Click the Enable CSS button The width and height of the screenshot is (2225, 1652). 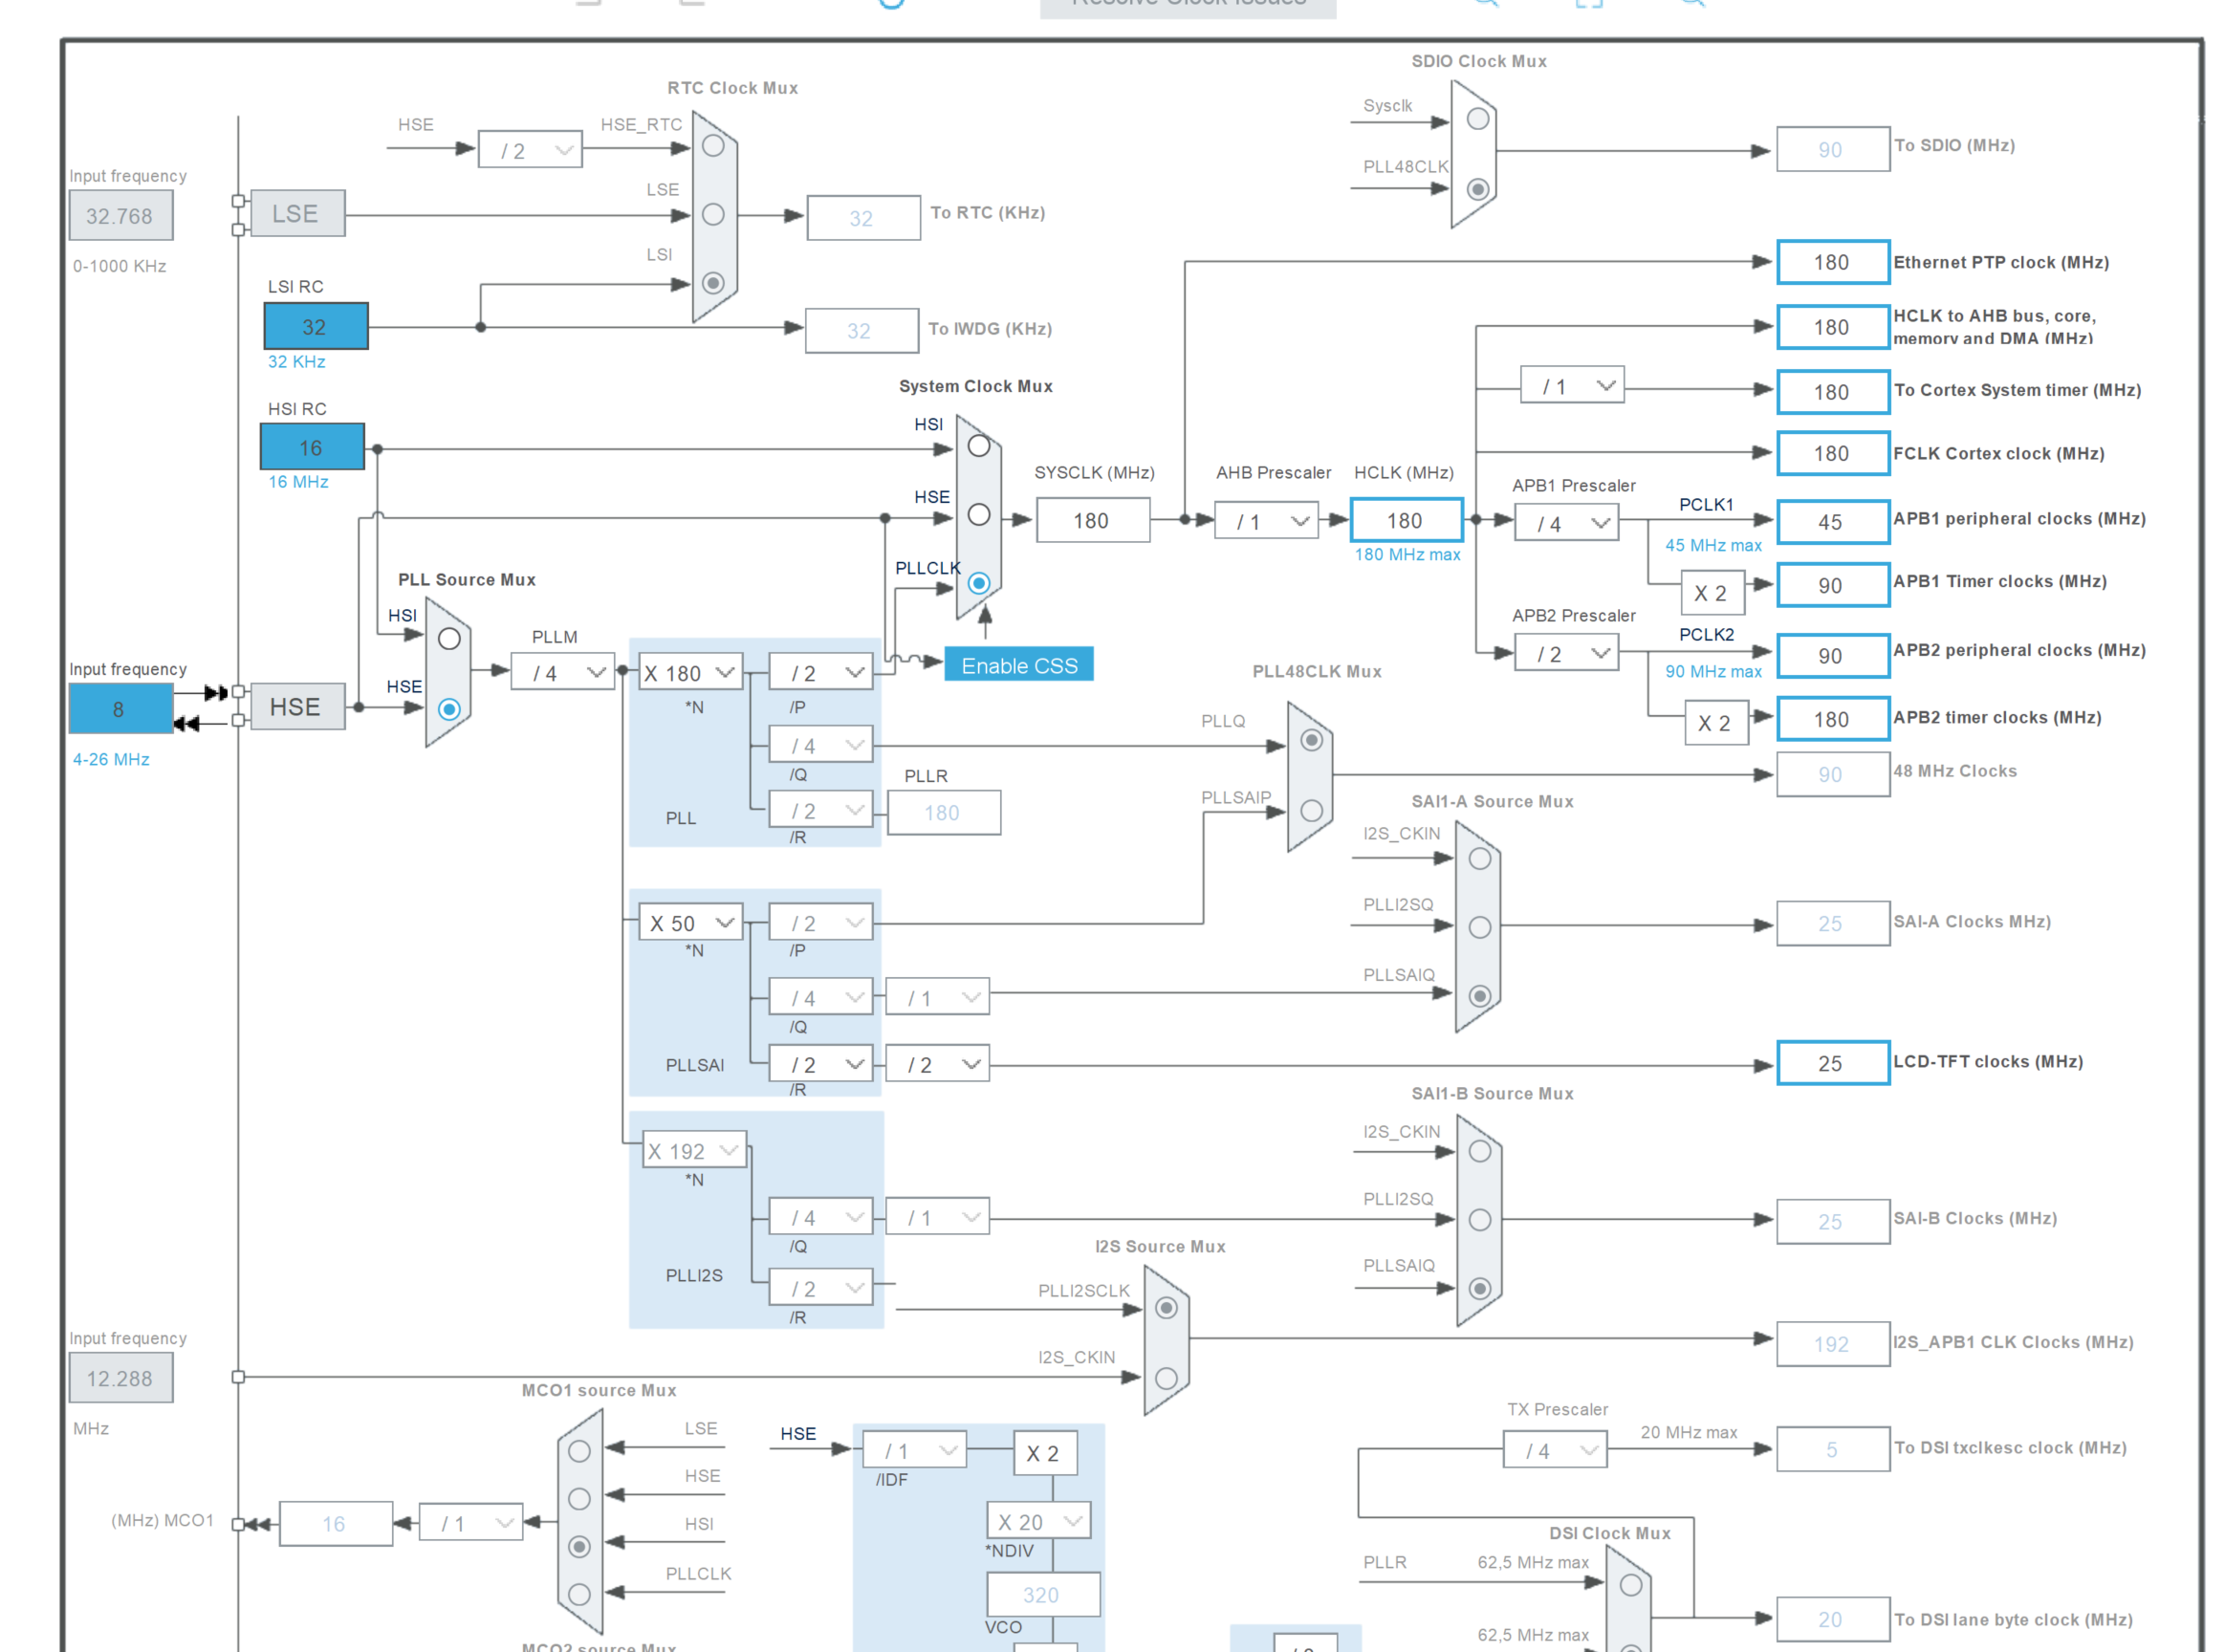(1019, 665)
